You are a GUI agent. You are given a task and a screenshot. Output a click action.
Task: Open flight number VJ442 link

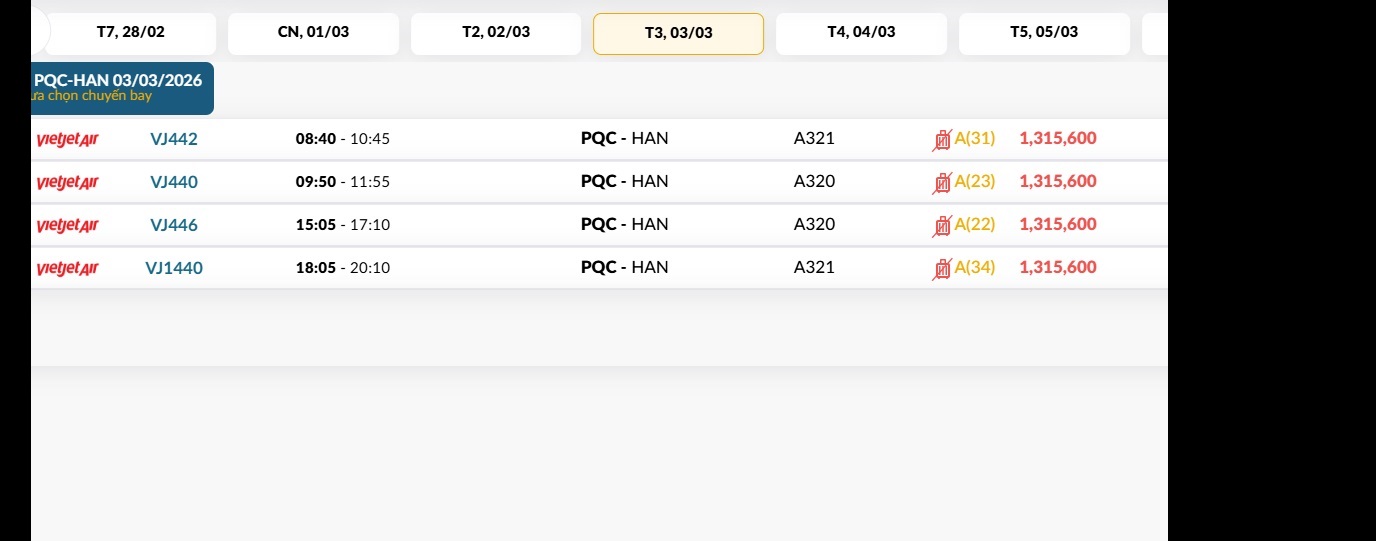(174, 139)
